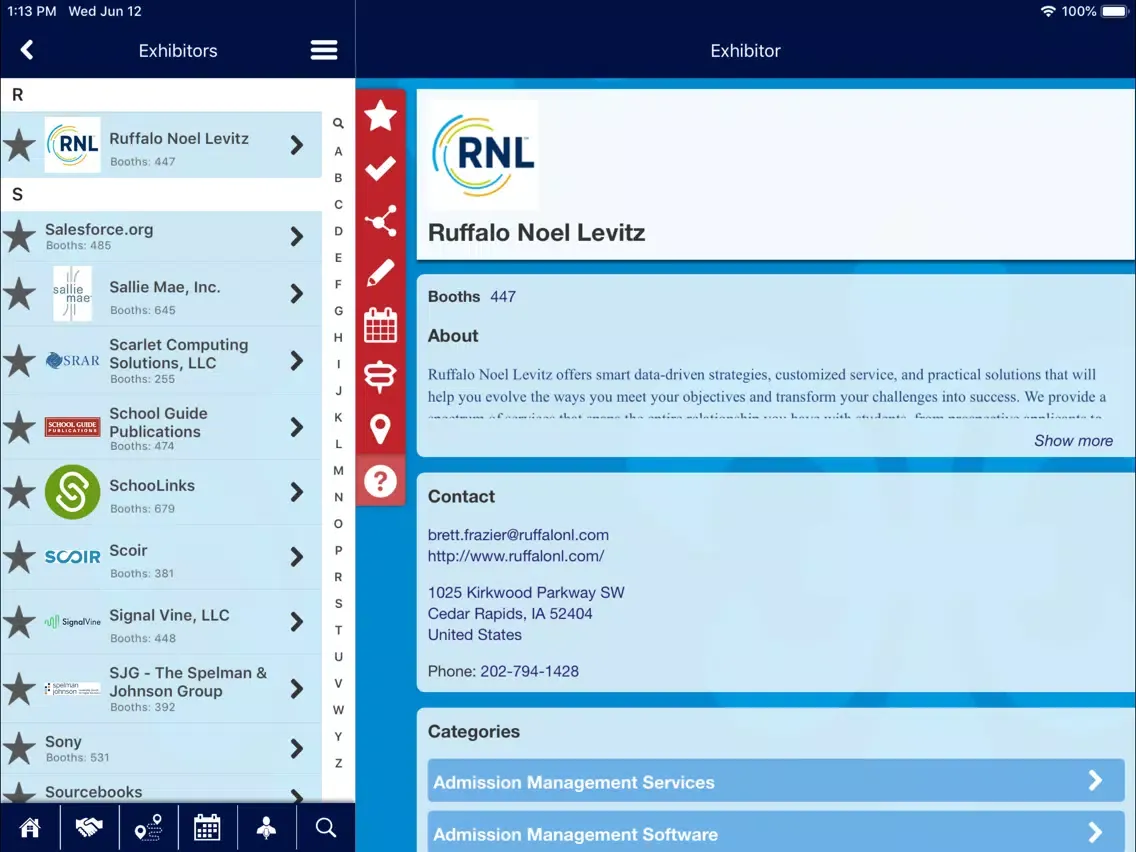The image size is (1136, 852).
Task: Favorite Scarlet Computing Solutions with star
Action: pos(20,361)
